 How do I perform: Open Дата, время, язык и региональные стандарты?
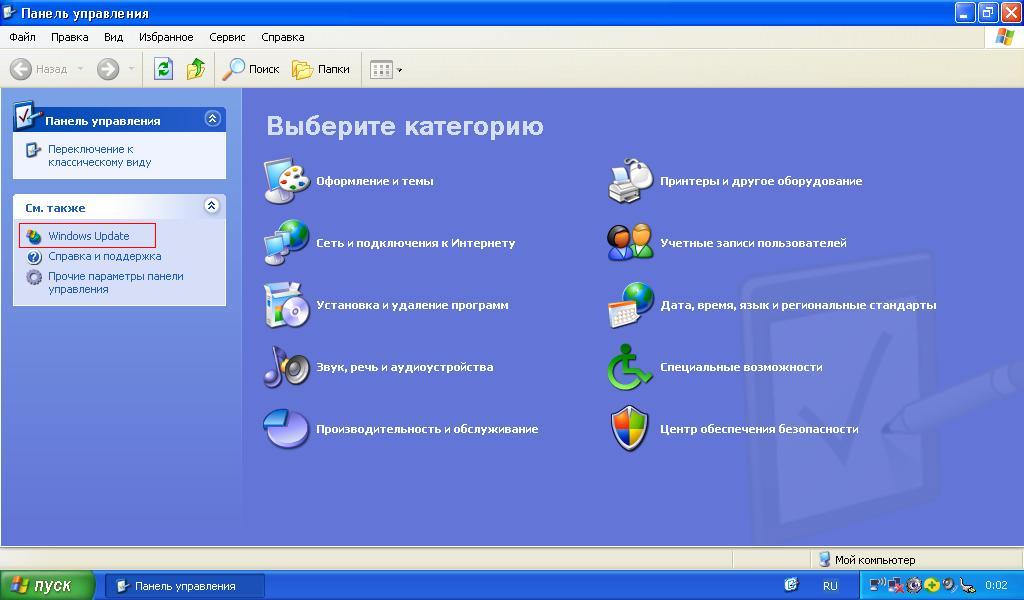click(798, 305)
